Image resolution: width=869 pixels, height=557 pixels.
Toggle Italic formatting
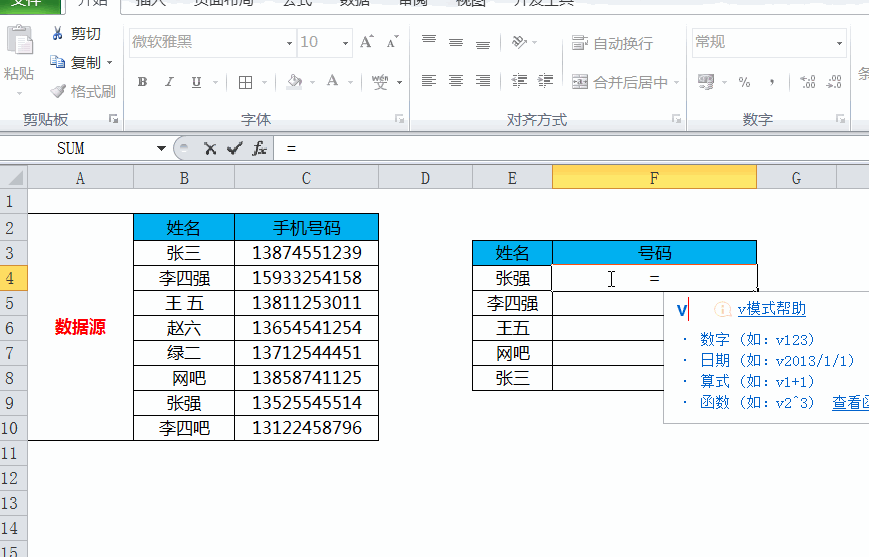coord(170,82)
